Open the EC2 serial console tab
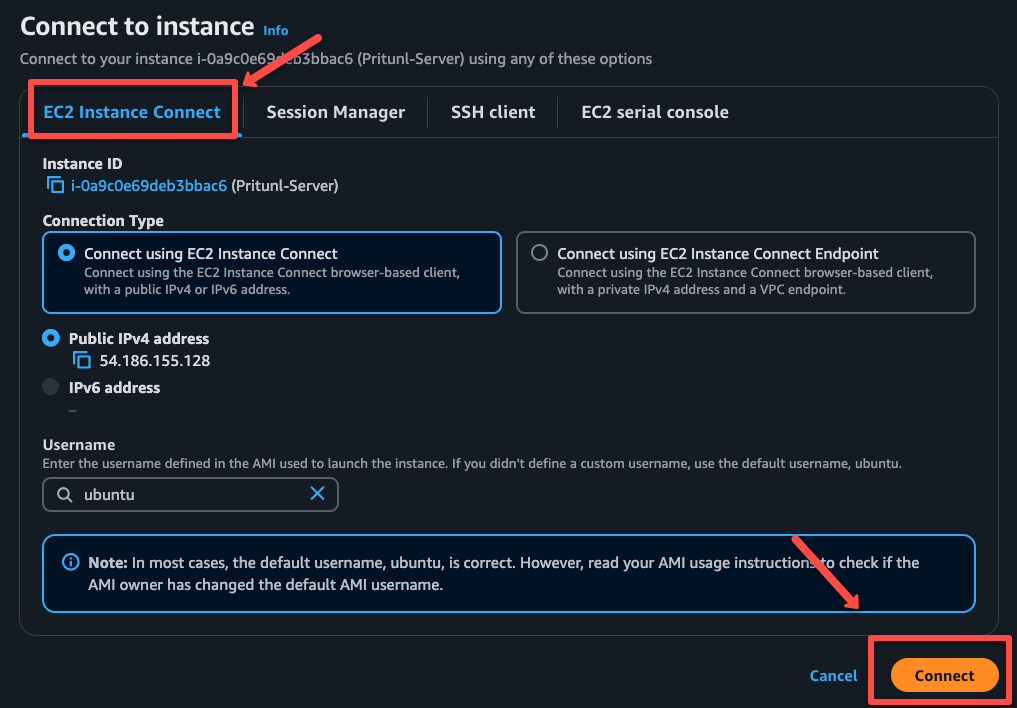1017x708 pixels. tap(654, 112)
